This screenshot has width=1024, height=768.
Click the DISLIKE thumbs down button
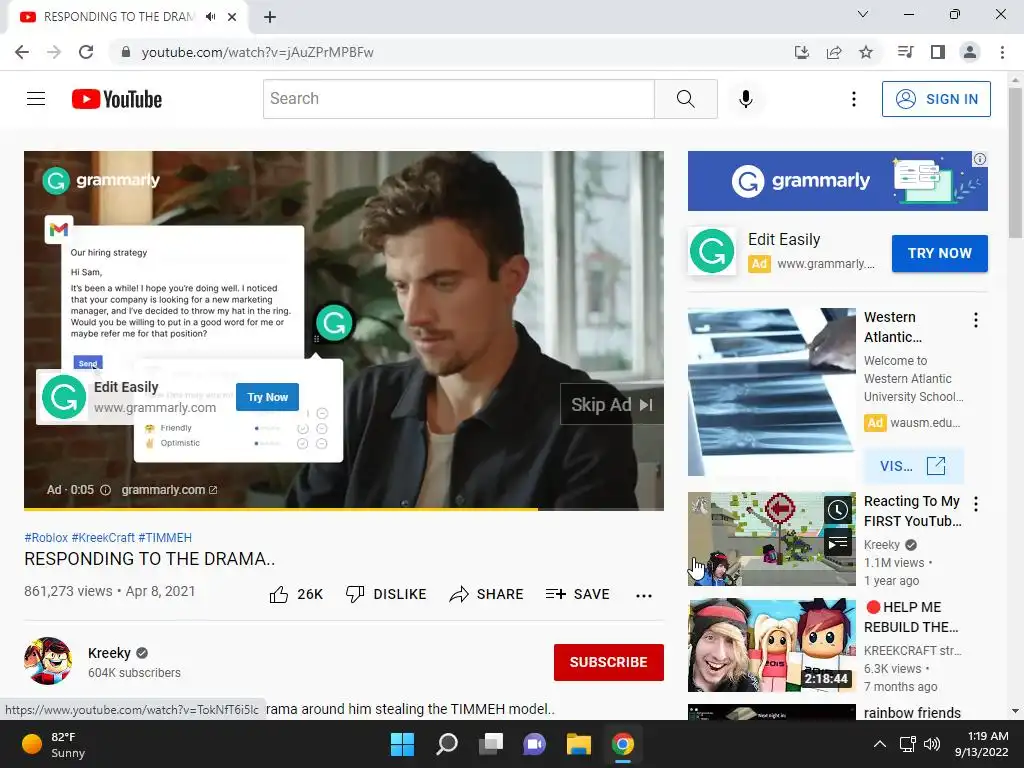coord(386,594)
